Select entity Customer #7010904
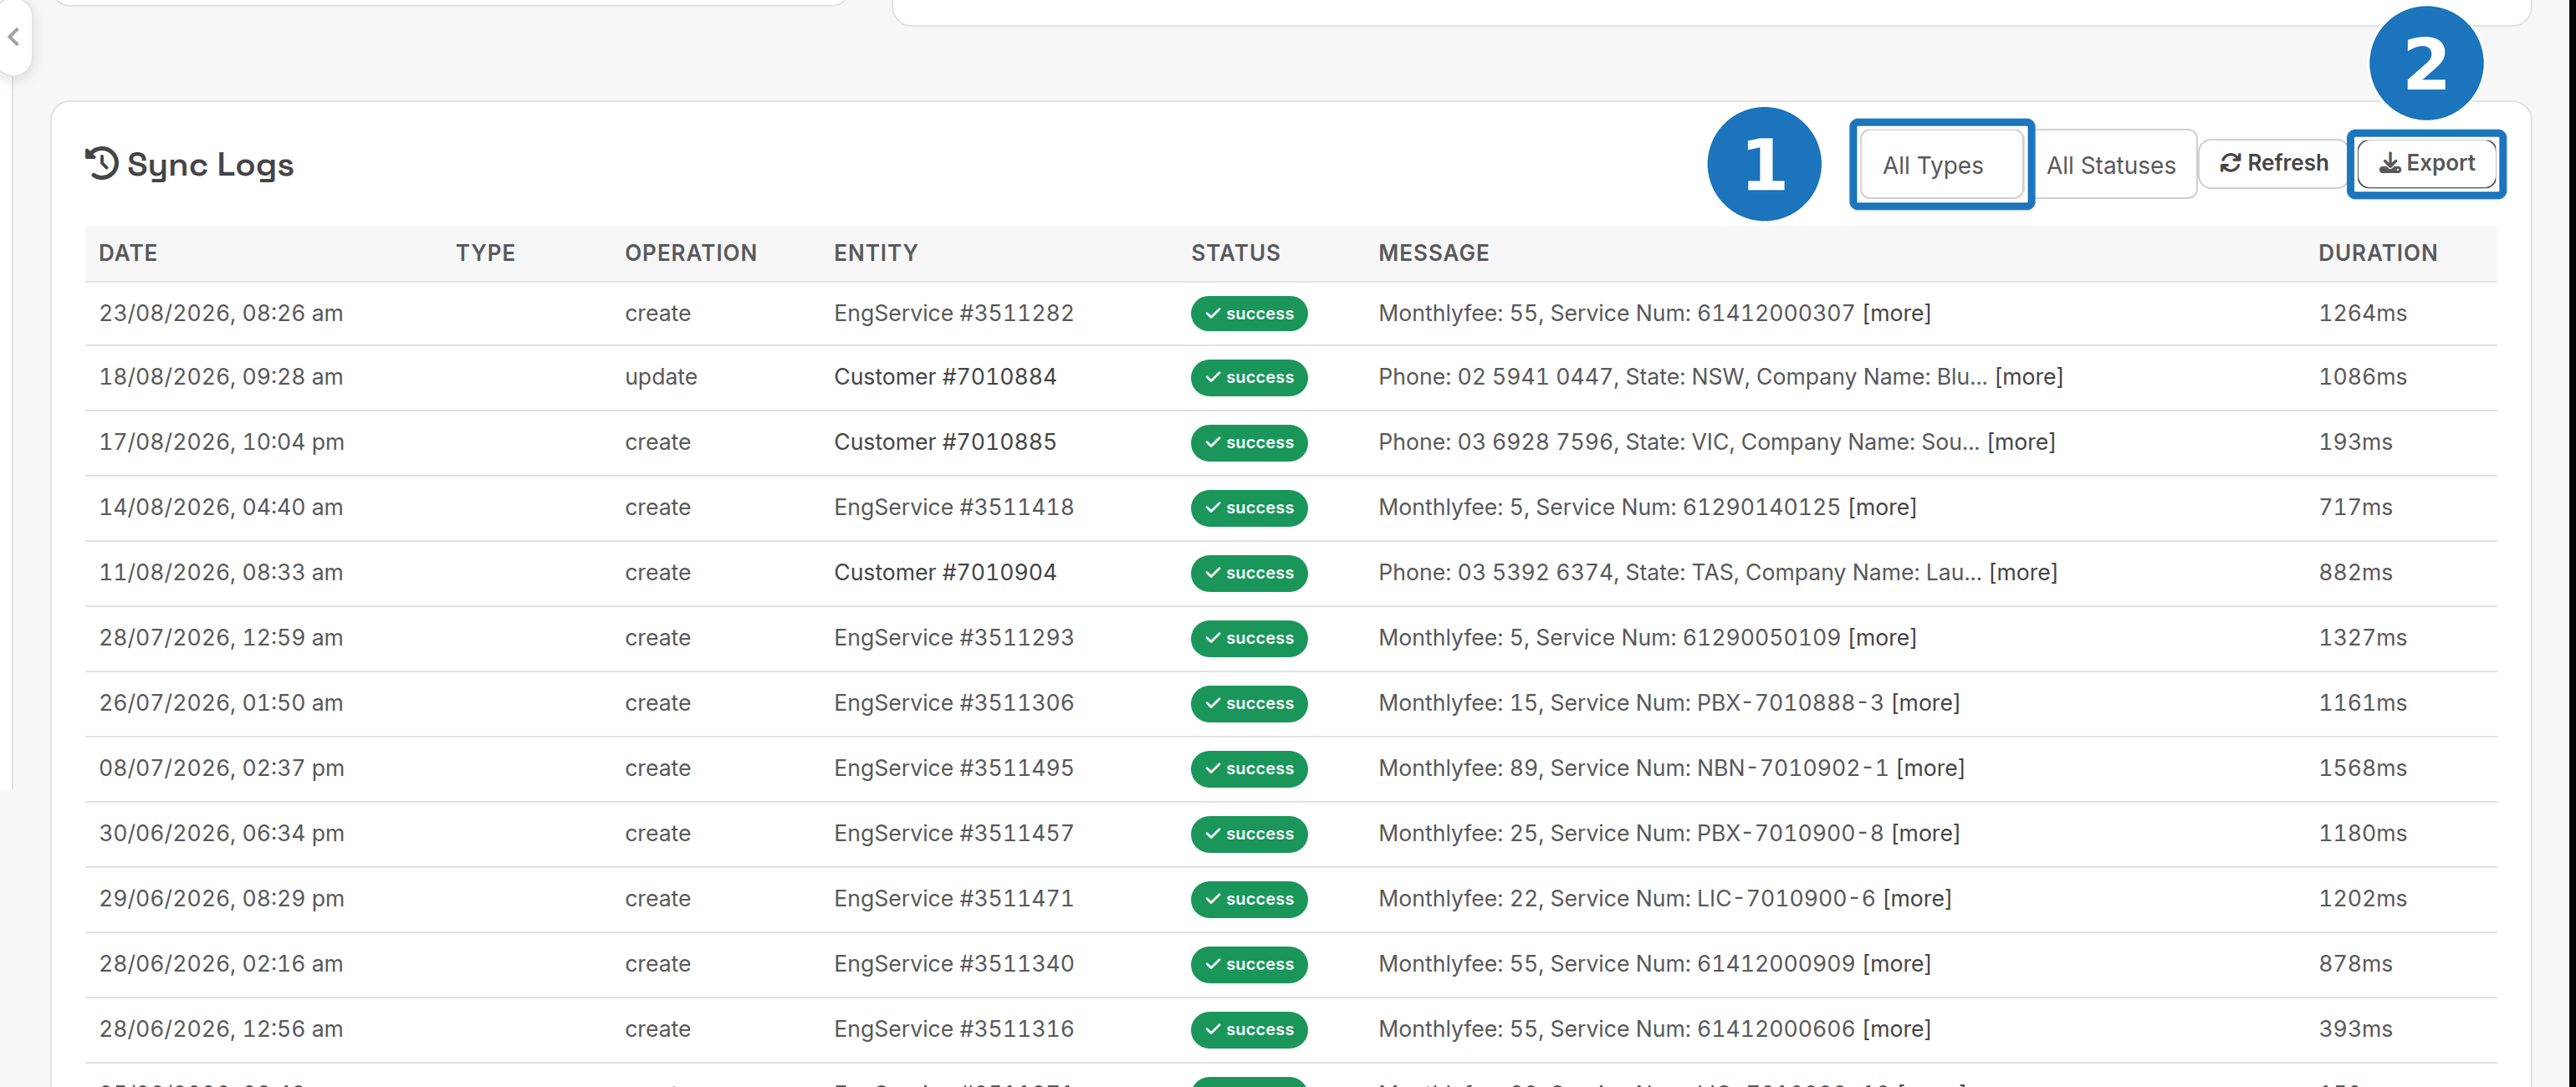This screenshot has width=2576, height=1087. point(945,572)
